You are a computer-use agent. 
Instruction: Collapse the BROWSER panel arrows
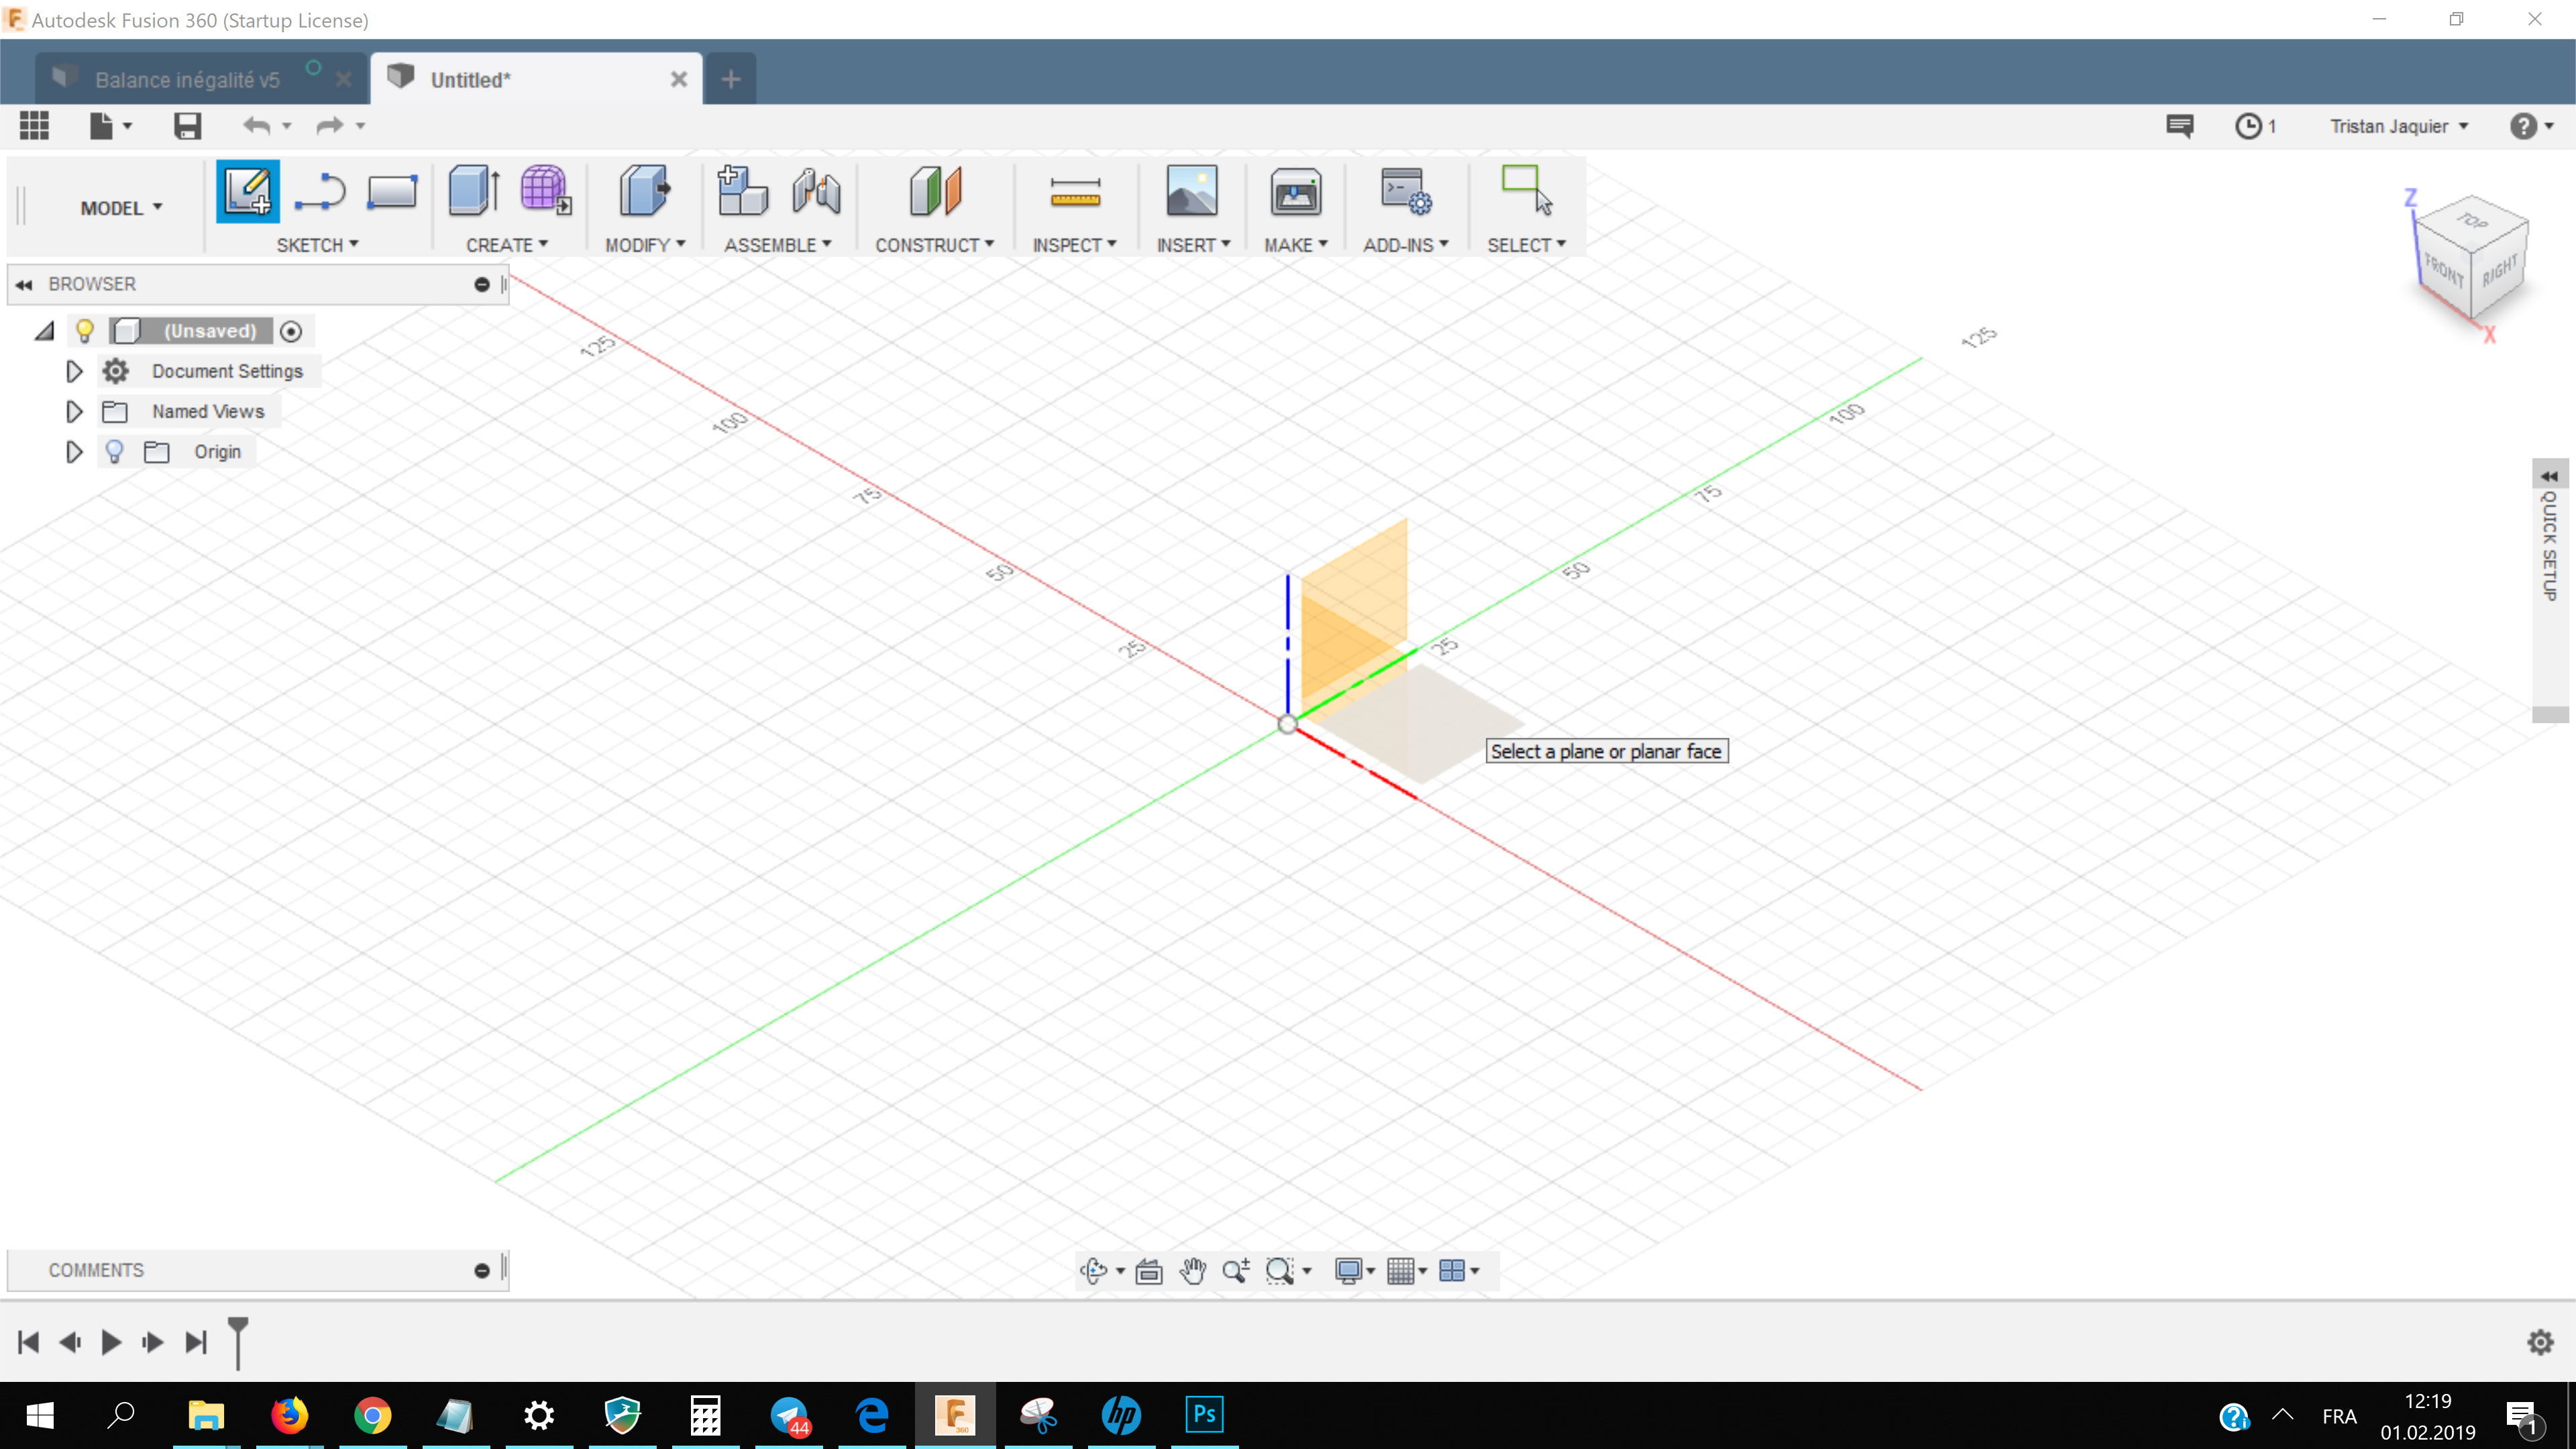[24, 284]
